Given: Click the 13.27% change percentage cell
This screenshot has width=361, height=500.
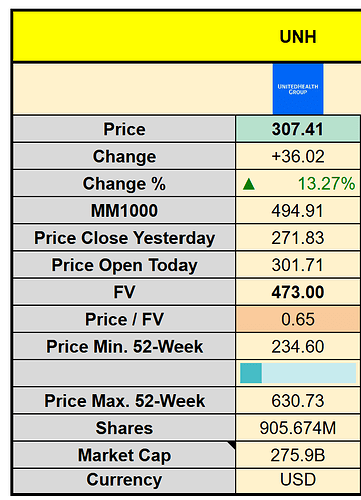Looking at the screenshot, I should pyautogui.click(x=298, y=184).
